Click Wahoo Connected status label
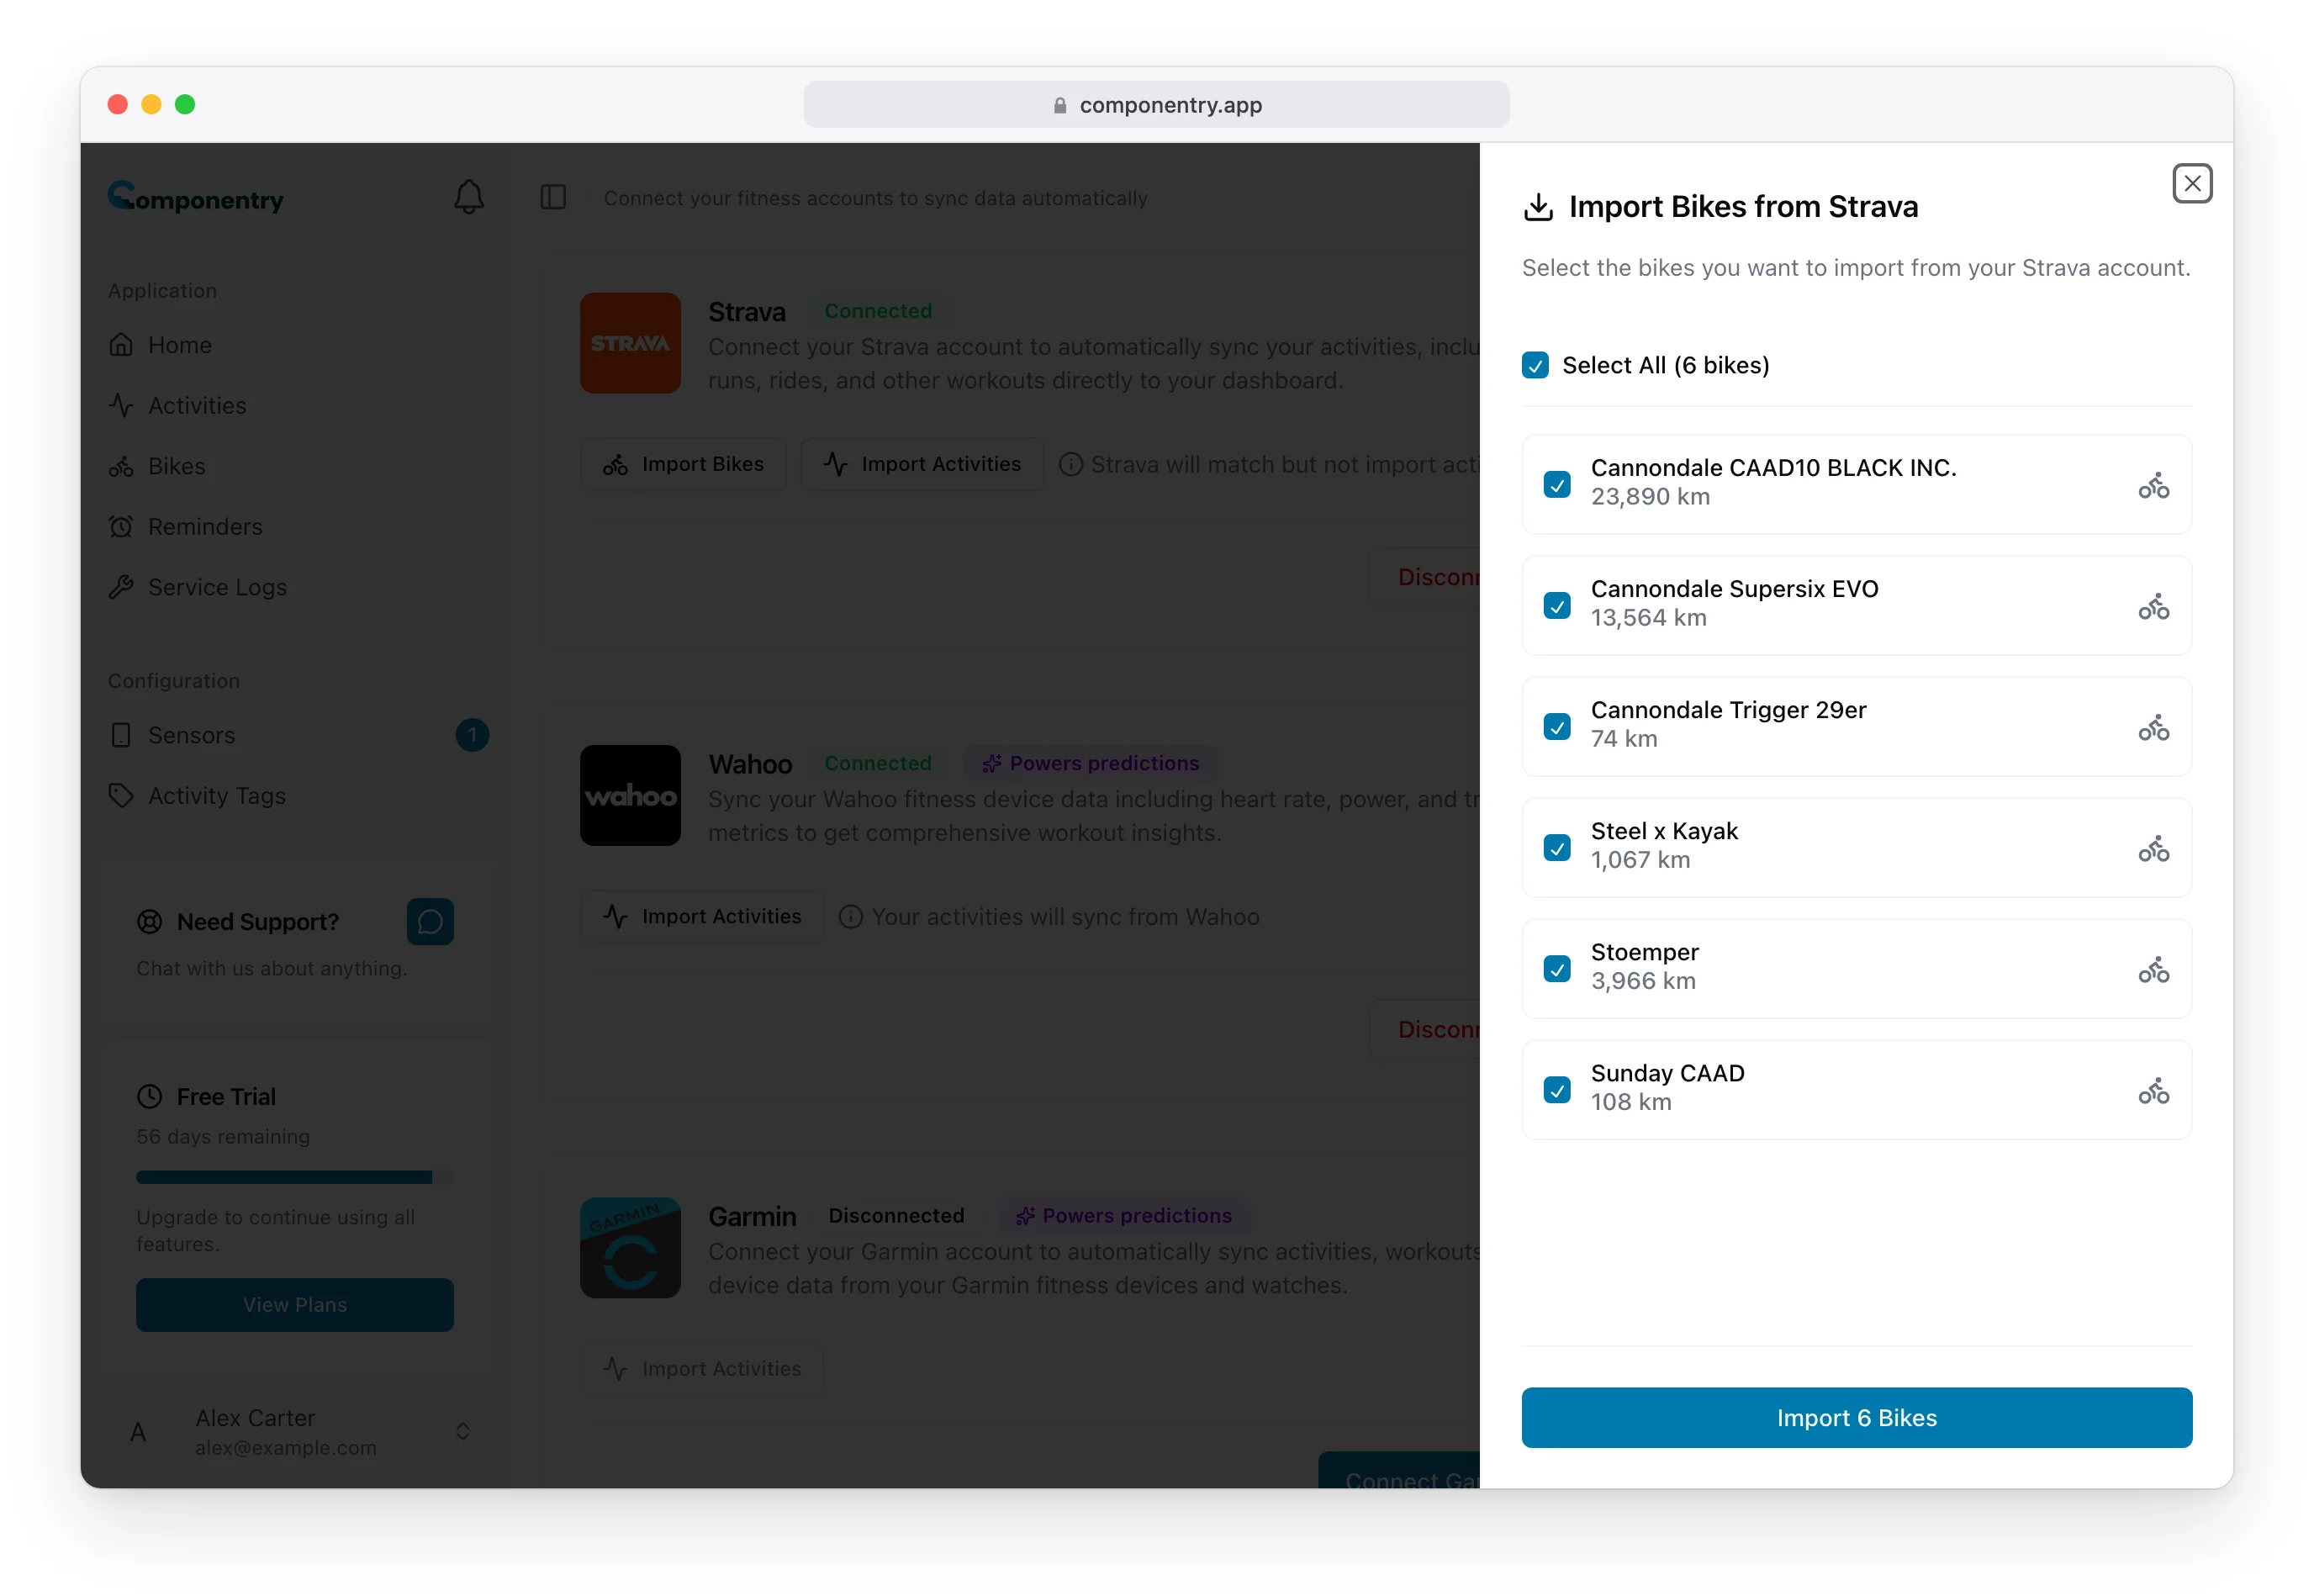The image size is (2314, 1596). pos(878,763)
